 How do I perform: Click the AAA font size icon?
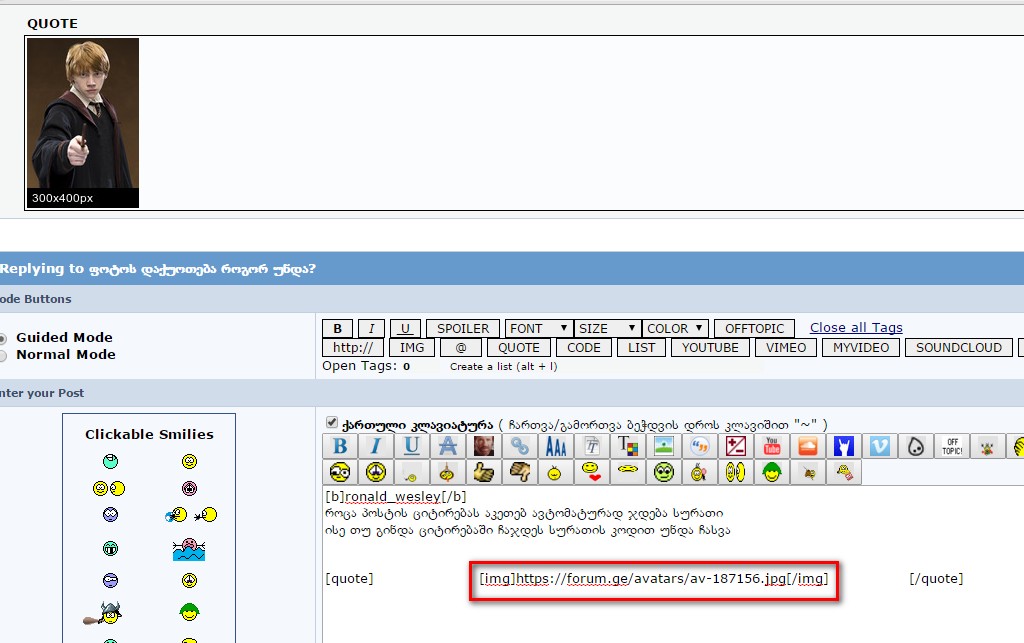click(556, 447)
